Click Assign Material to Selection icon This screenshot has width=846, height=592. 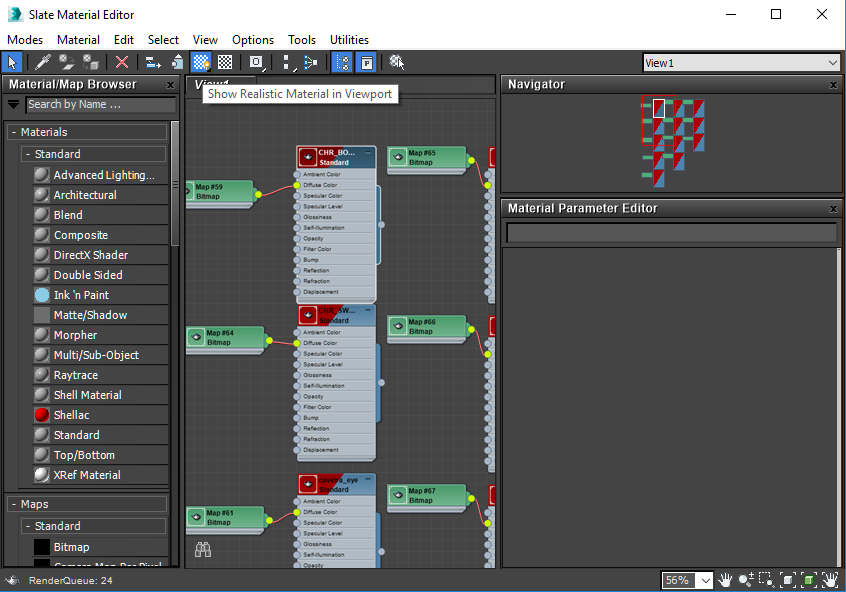(91, 62)
